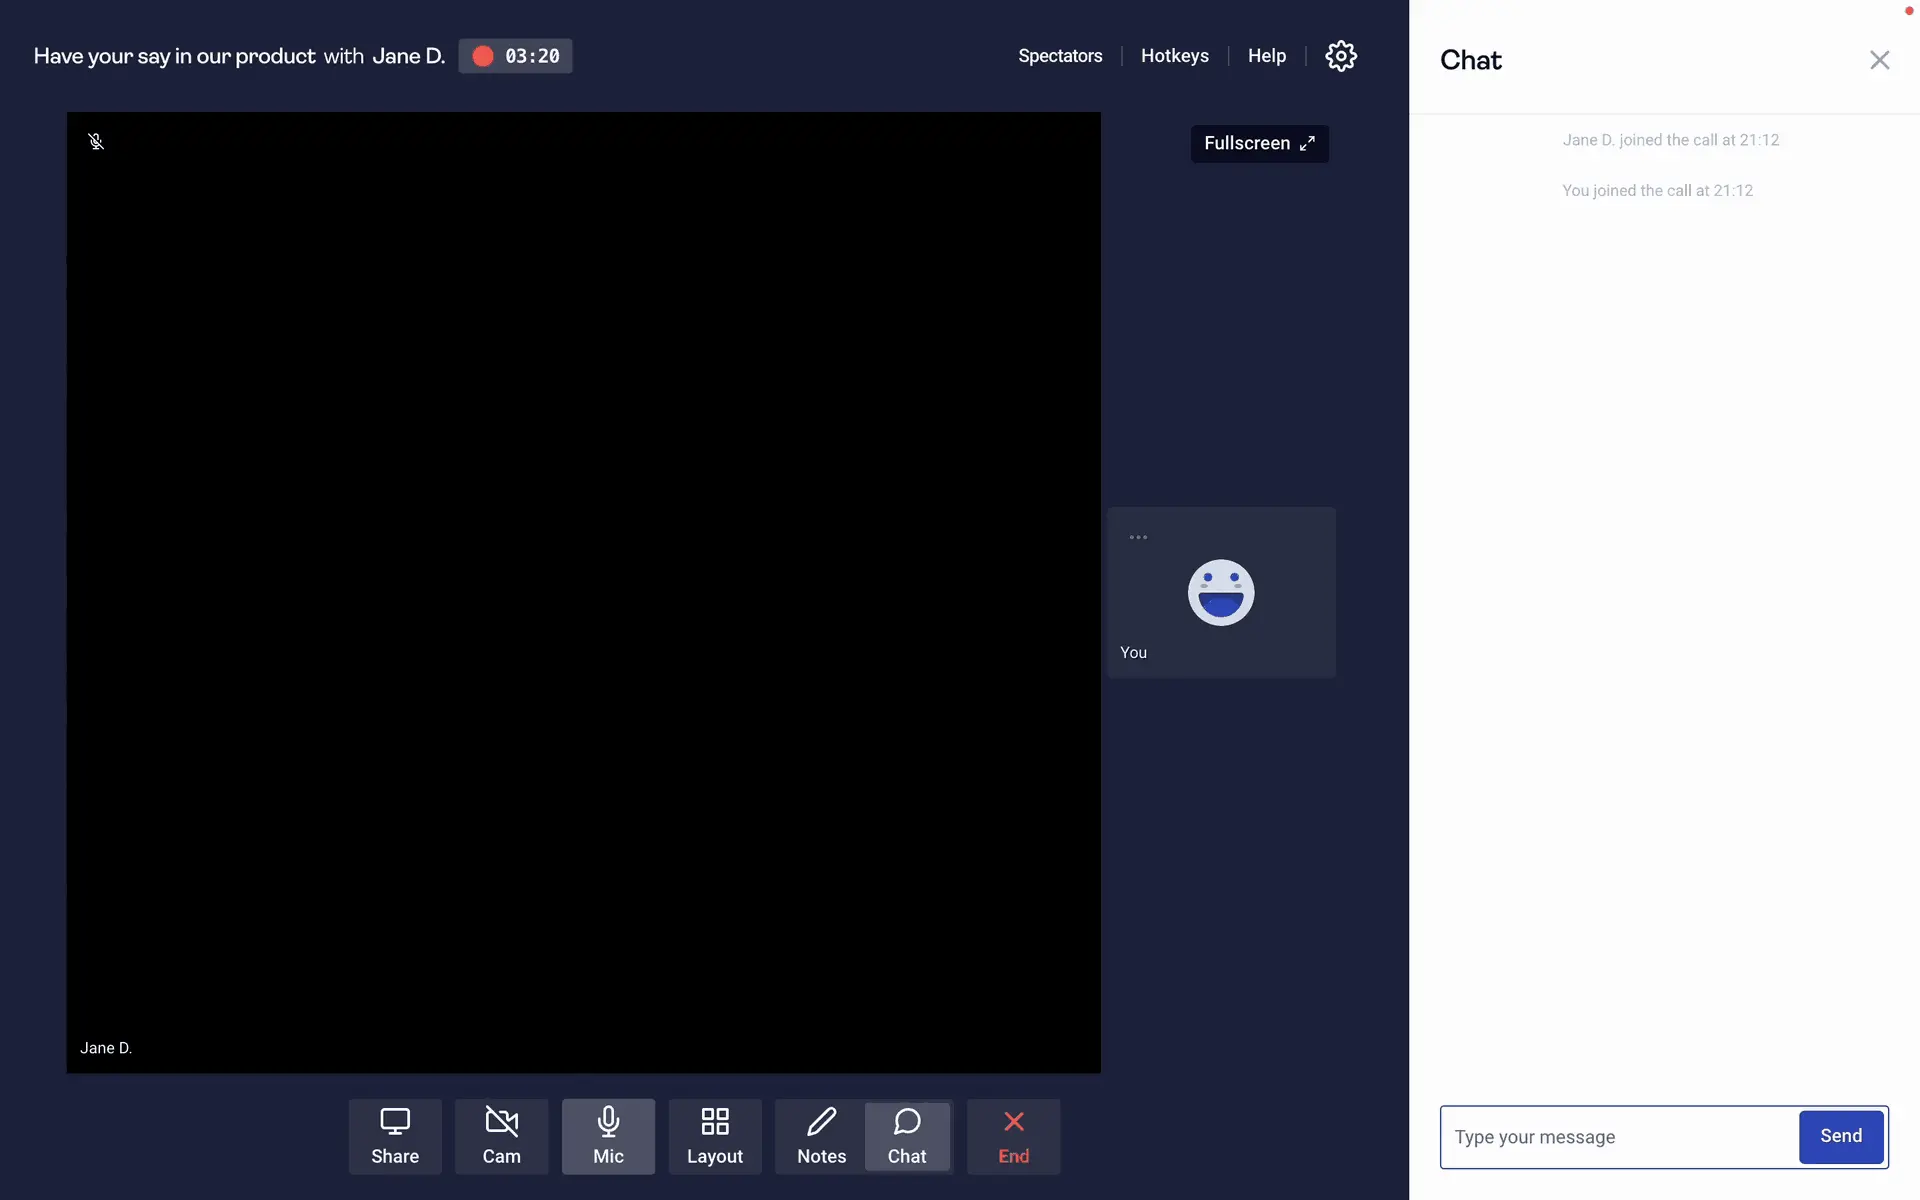Open three-dot menu on You tile
This screenshot has width=1920, height=1200.
coord(1138,537)
